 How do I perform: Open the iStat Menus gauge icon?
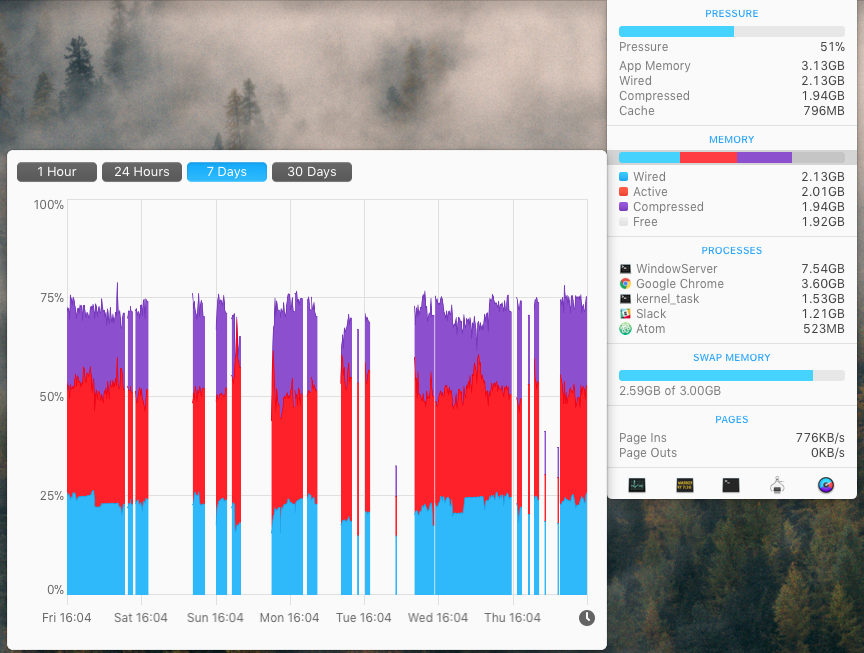point(826,485)
